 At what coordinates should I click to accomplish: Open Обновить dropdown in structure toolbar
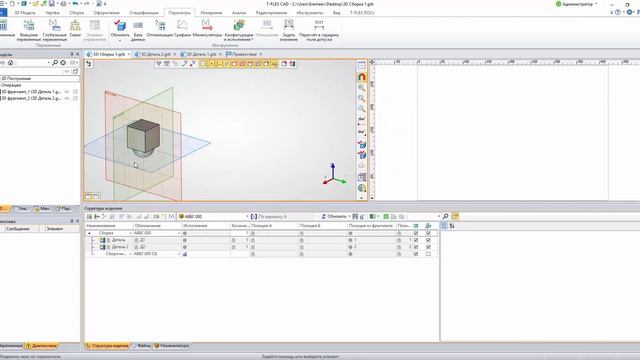349,216
